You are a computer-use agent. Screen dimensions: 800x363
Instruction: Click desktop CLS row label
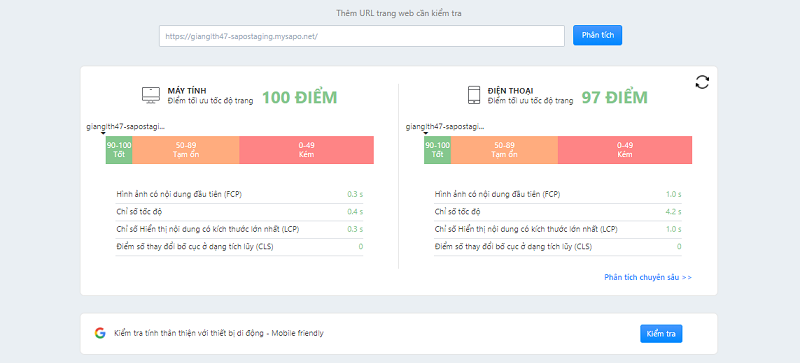click(x=195, y=247)
